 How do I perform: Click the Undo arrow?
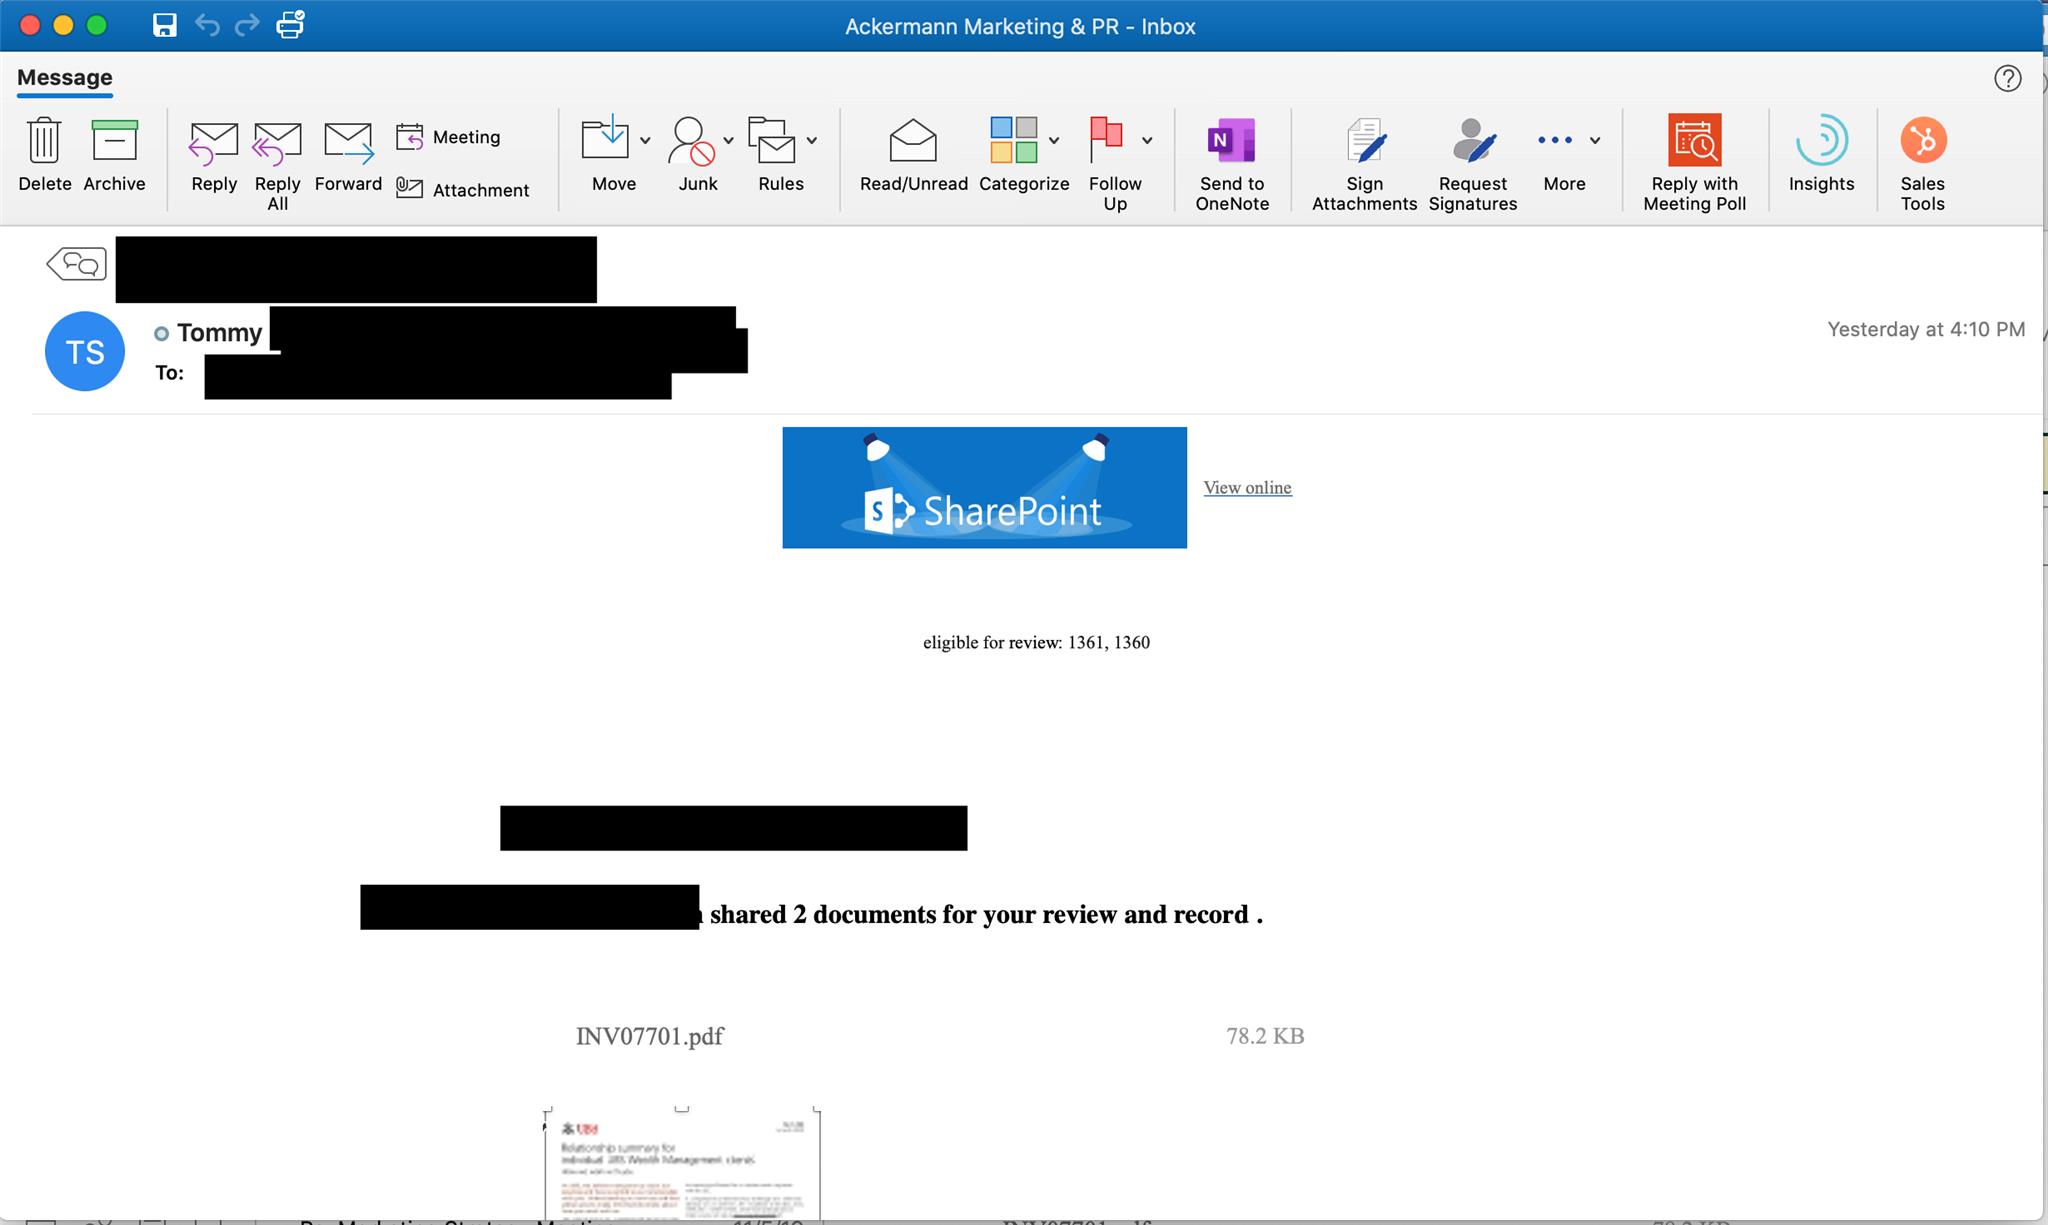pyautogui.click(x=207, y=25)
